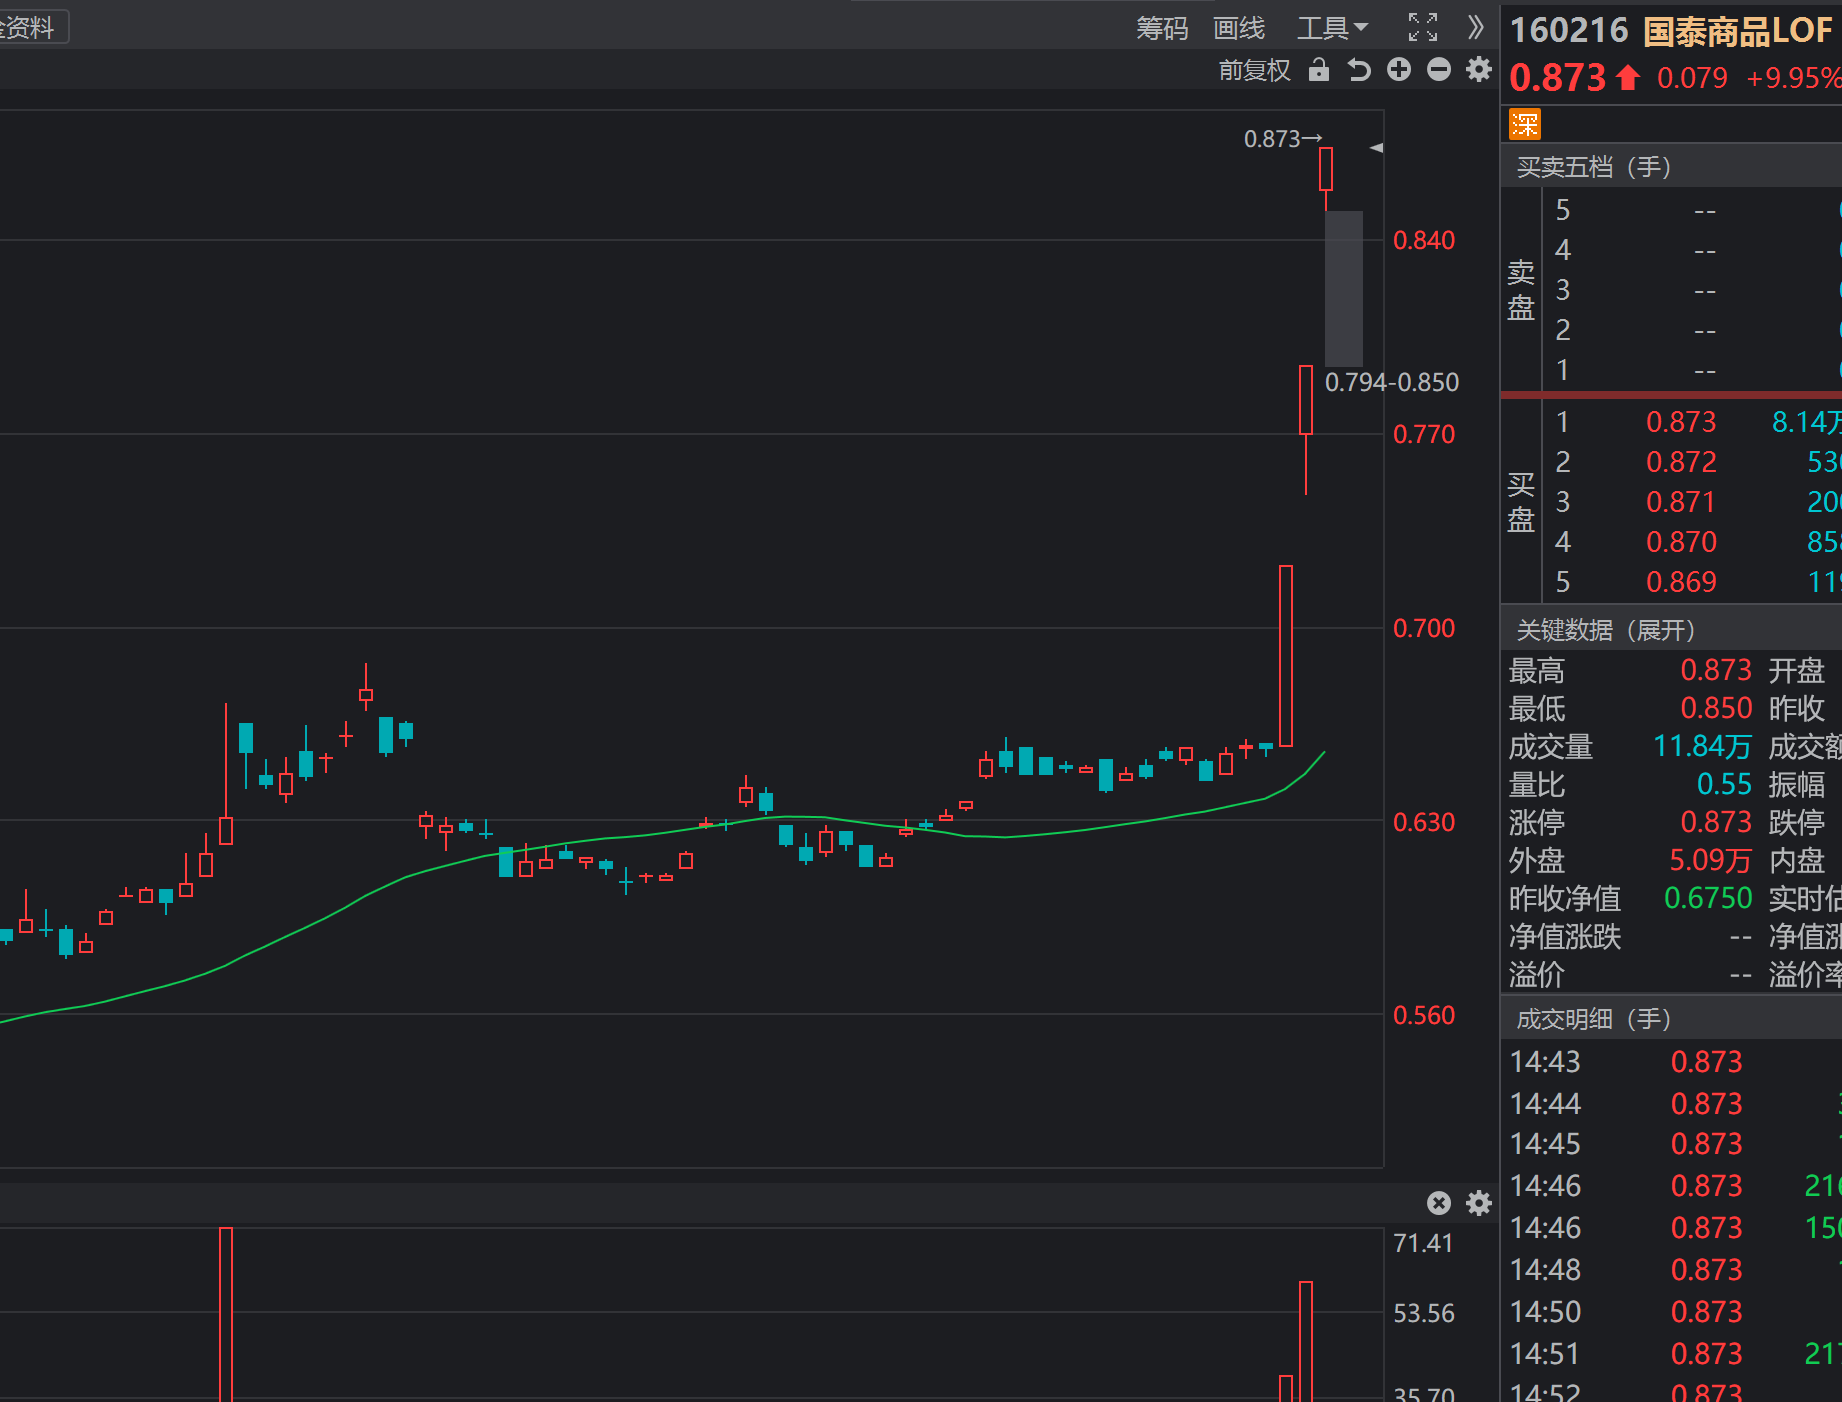Zoom in chart with plus icon
1842x1402 pixels.
[x=1399, y=70]
